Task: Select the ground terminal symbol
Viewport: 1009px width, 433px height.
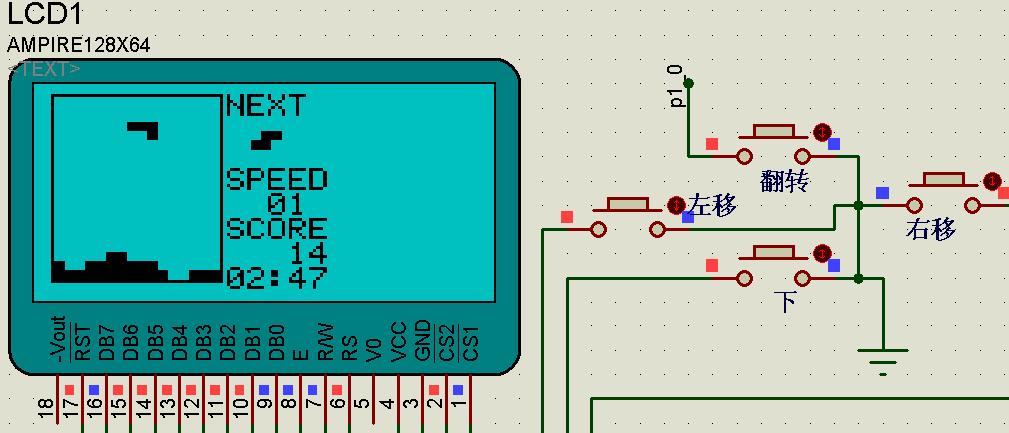Action: tap(882, 362)
